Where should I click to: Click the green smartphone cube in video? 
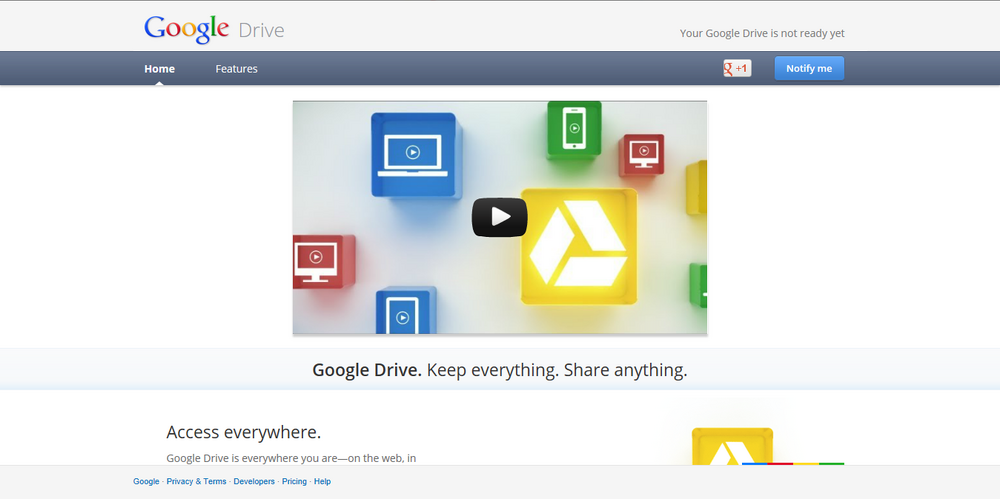[x=574, y=129]
